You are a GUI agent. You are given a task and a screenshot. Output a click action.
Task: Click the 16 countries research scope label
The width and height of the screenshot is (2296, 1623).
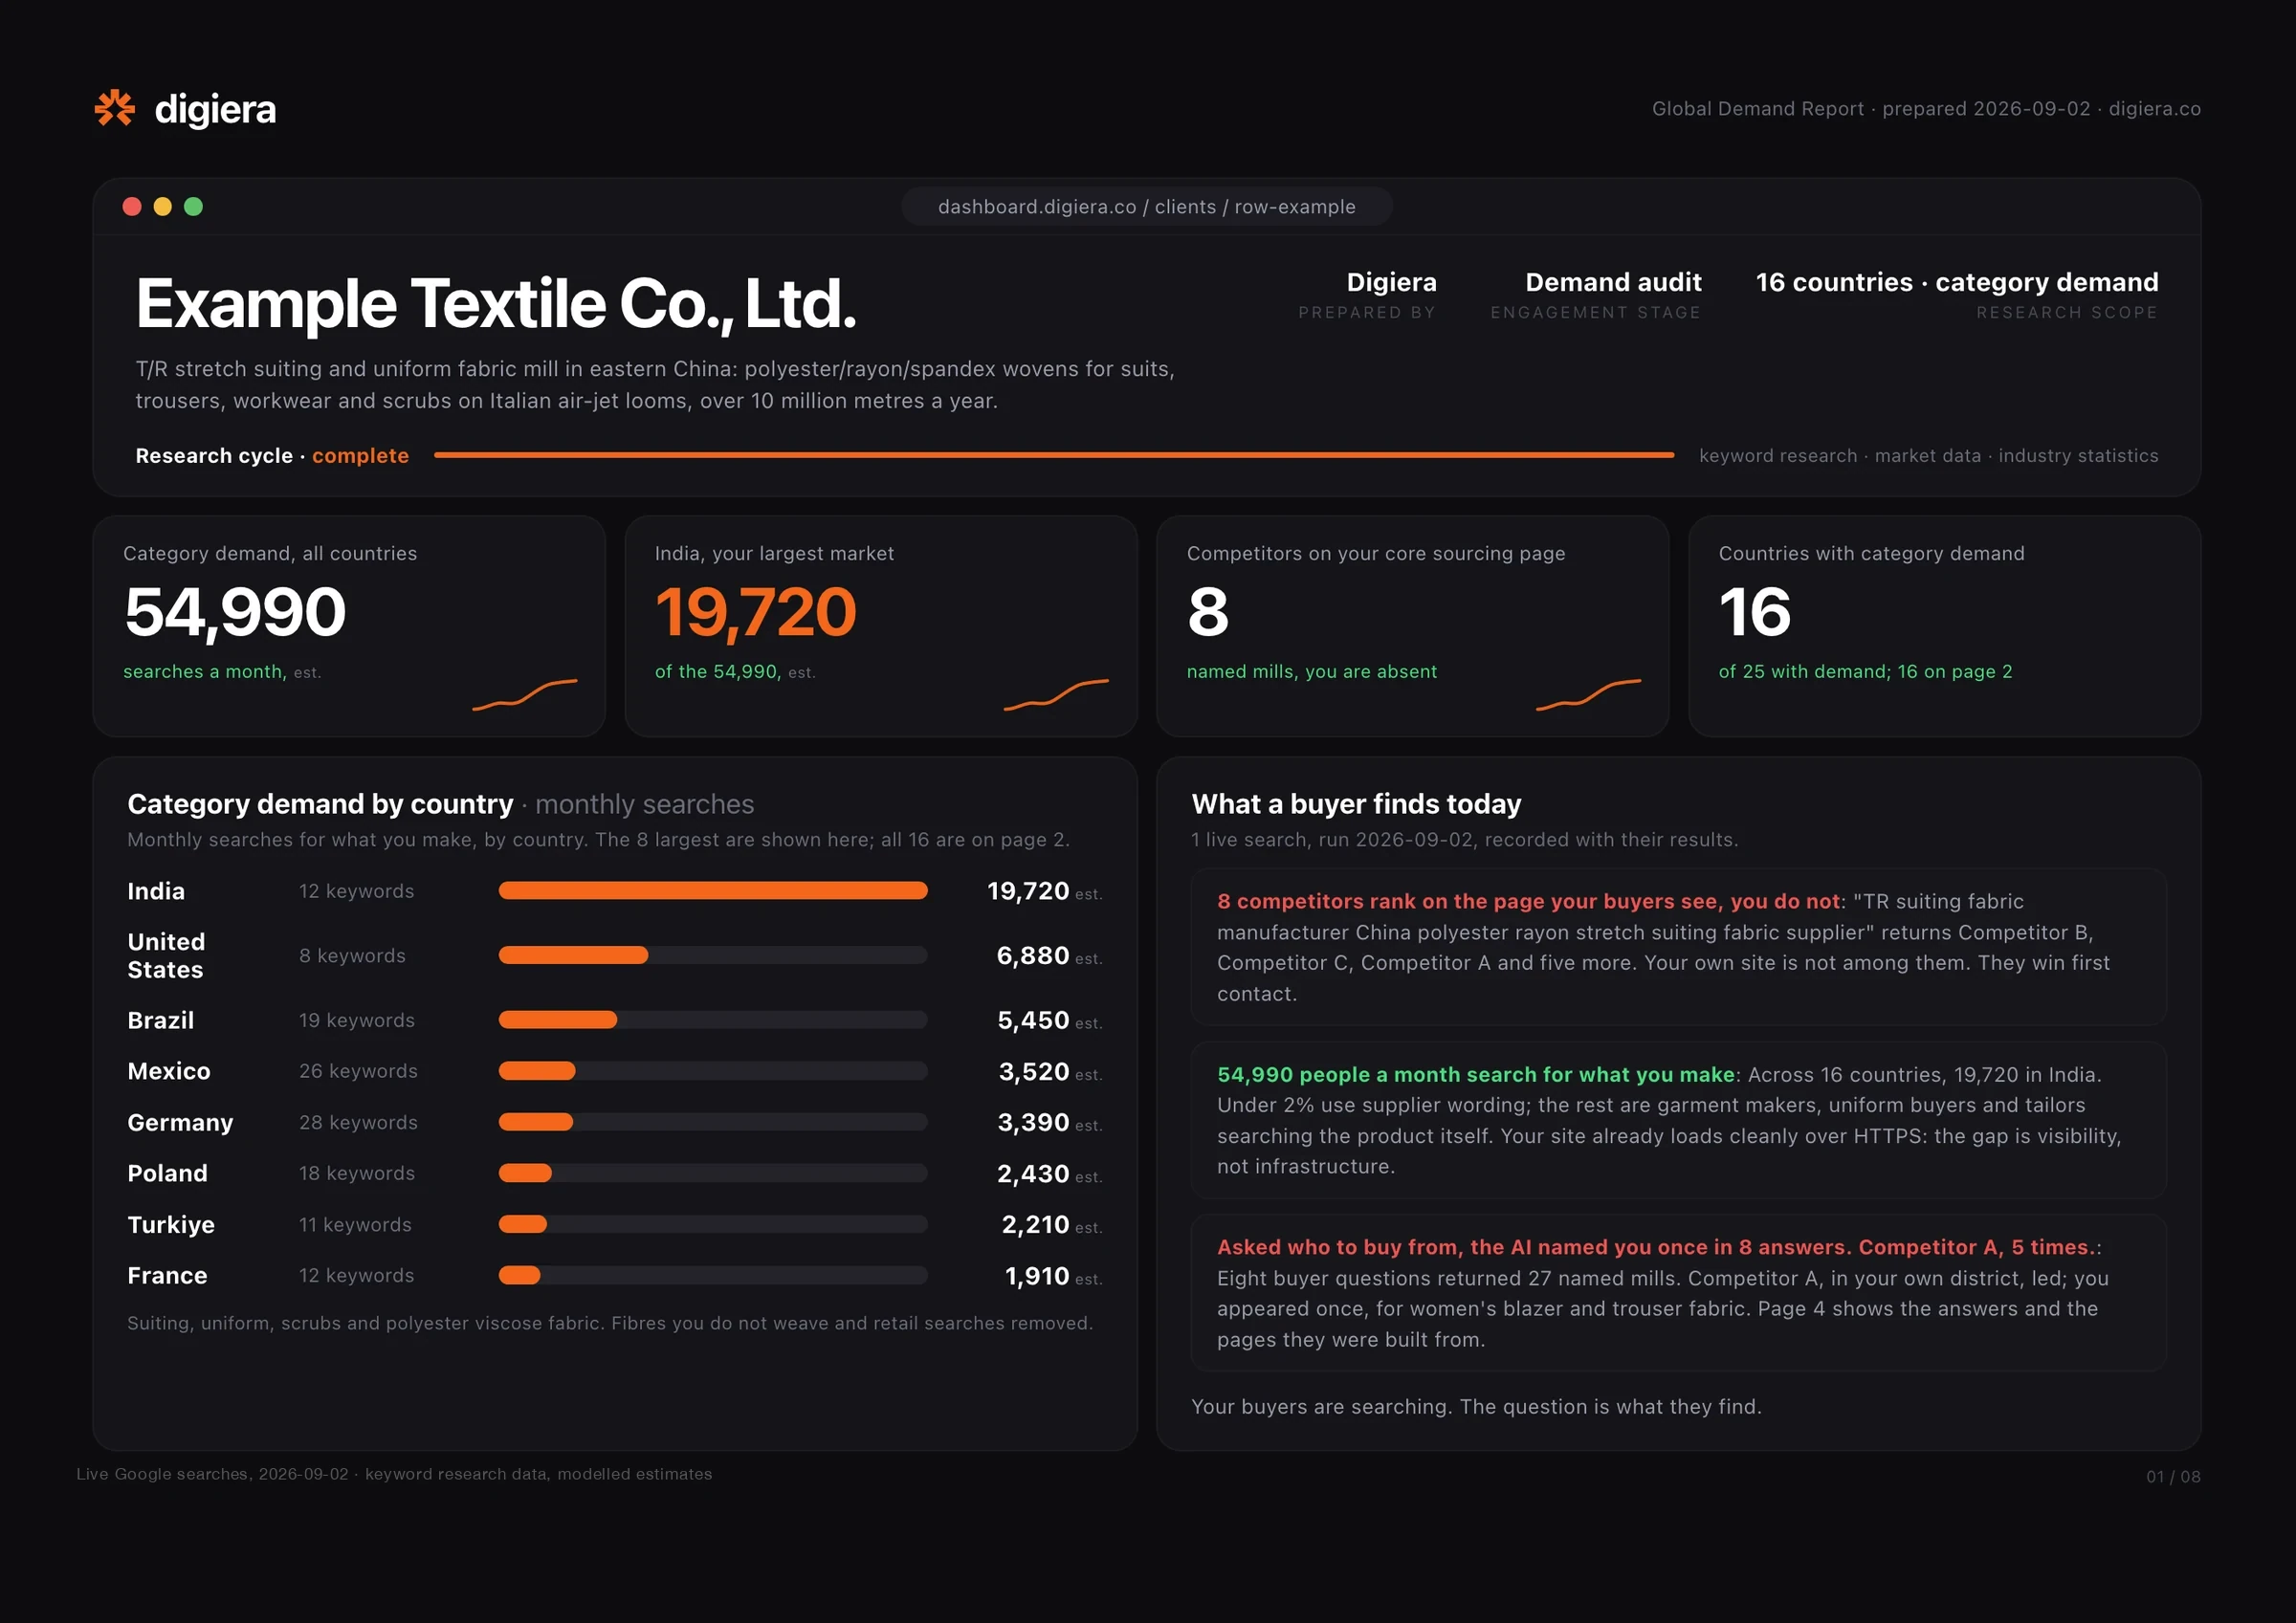point(1957,282)
